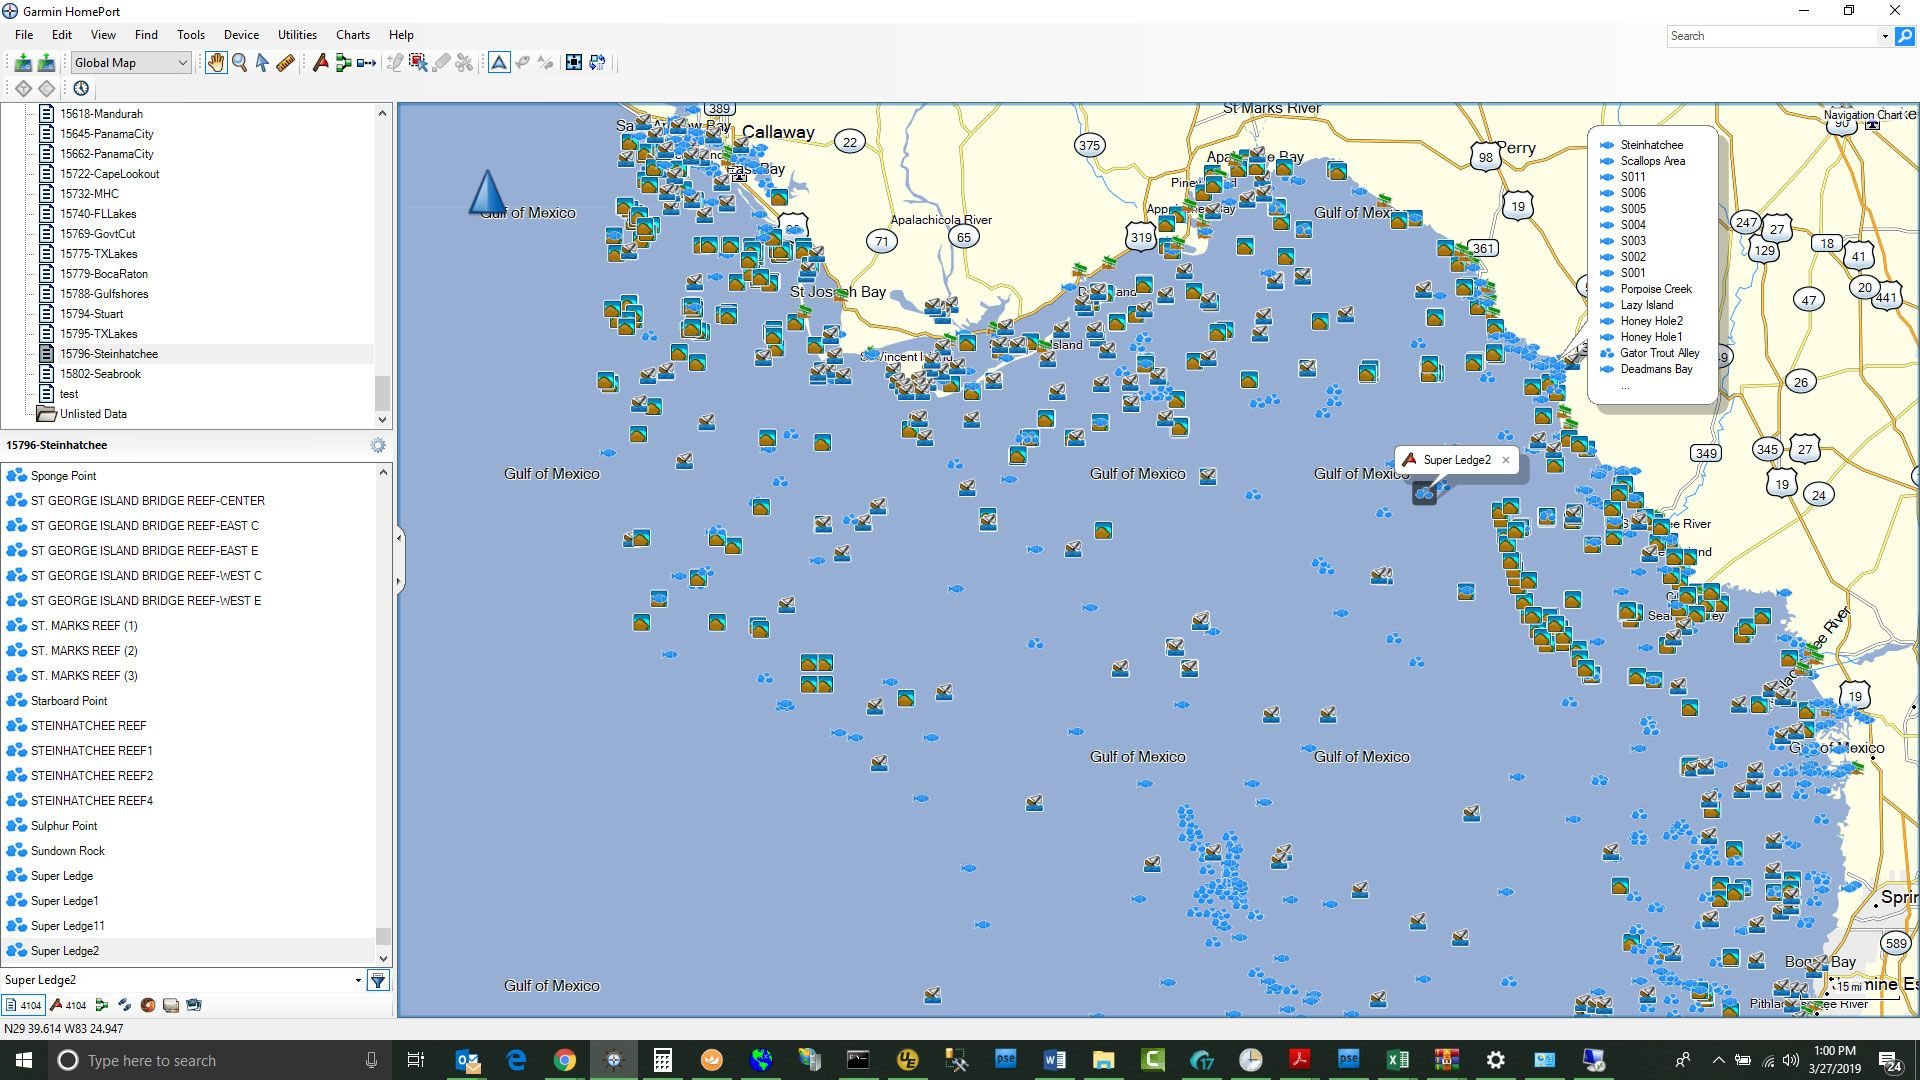Open Microsoft Edge from the taskbar
The image size is (1920, 1080).
coord(516,1060)
